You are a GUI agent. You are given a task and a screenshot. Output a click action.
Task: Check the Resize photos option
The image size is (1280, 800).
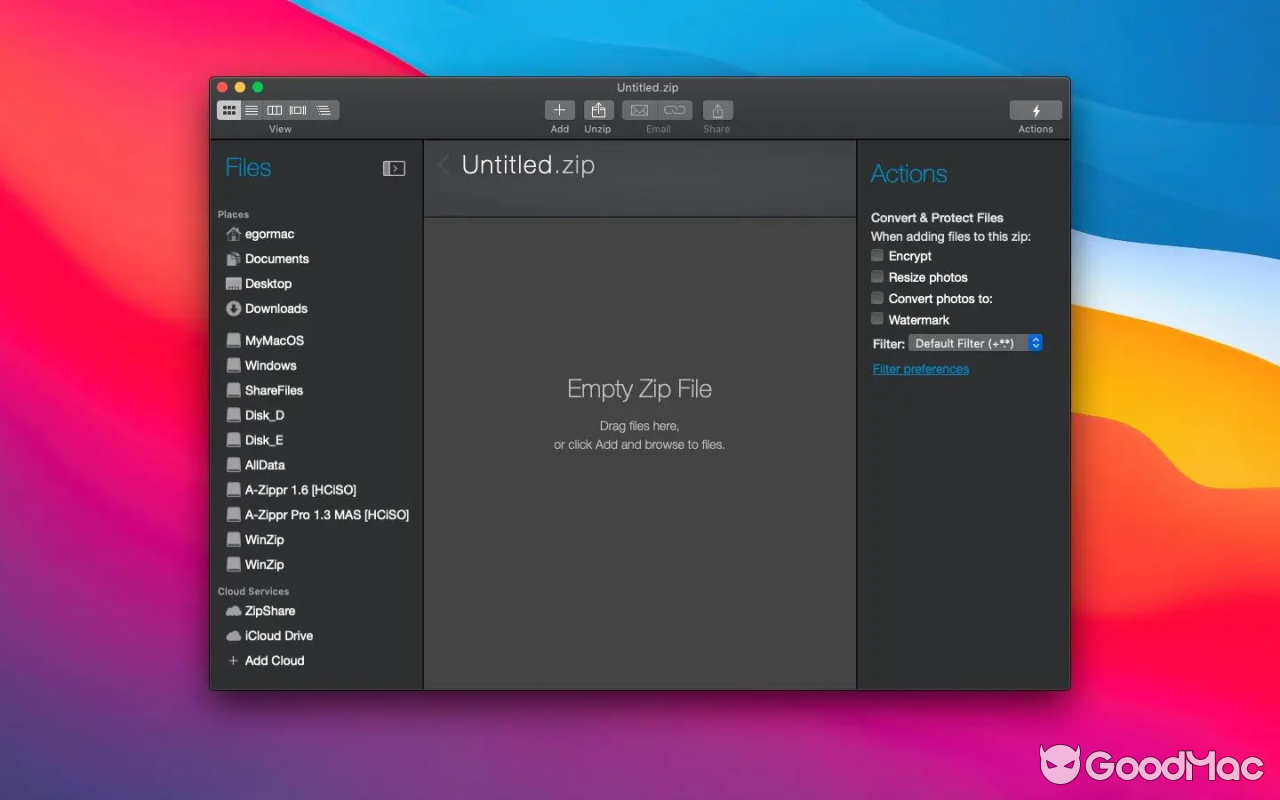click(x=876, y=277)
